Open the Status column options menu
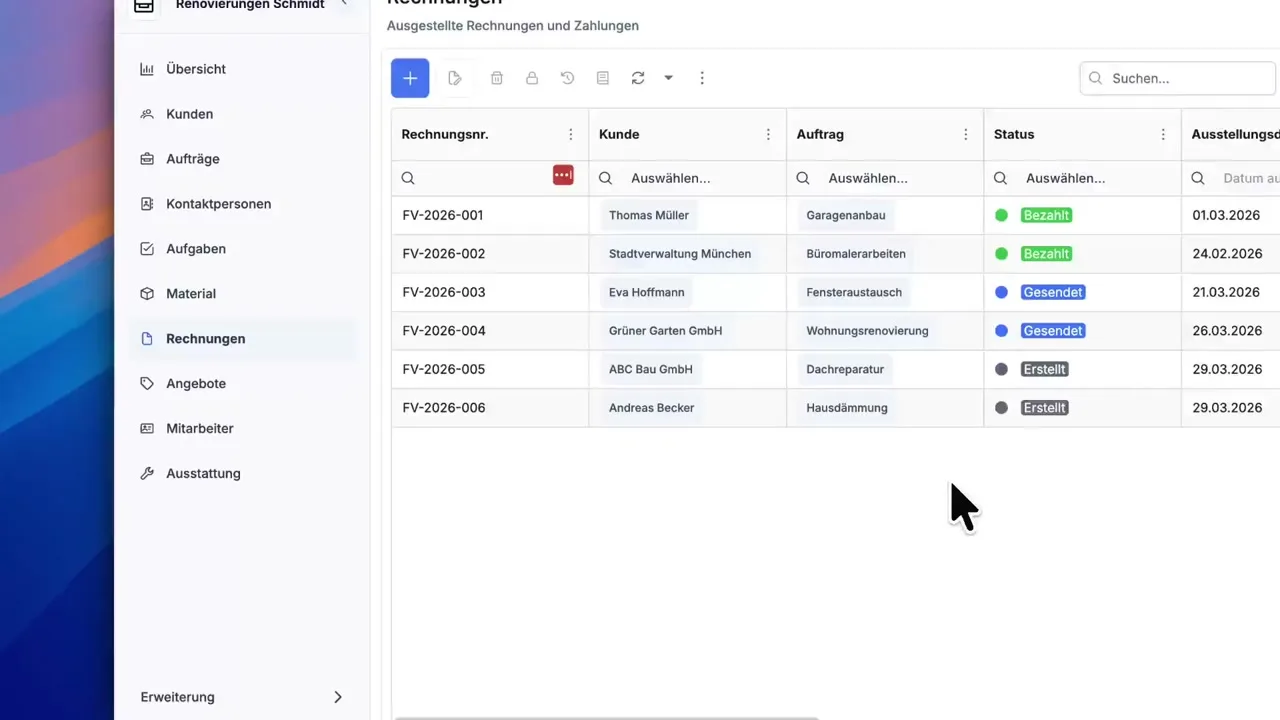Viewport: 1280px width, 720px height. point(1163,134)
